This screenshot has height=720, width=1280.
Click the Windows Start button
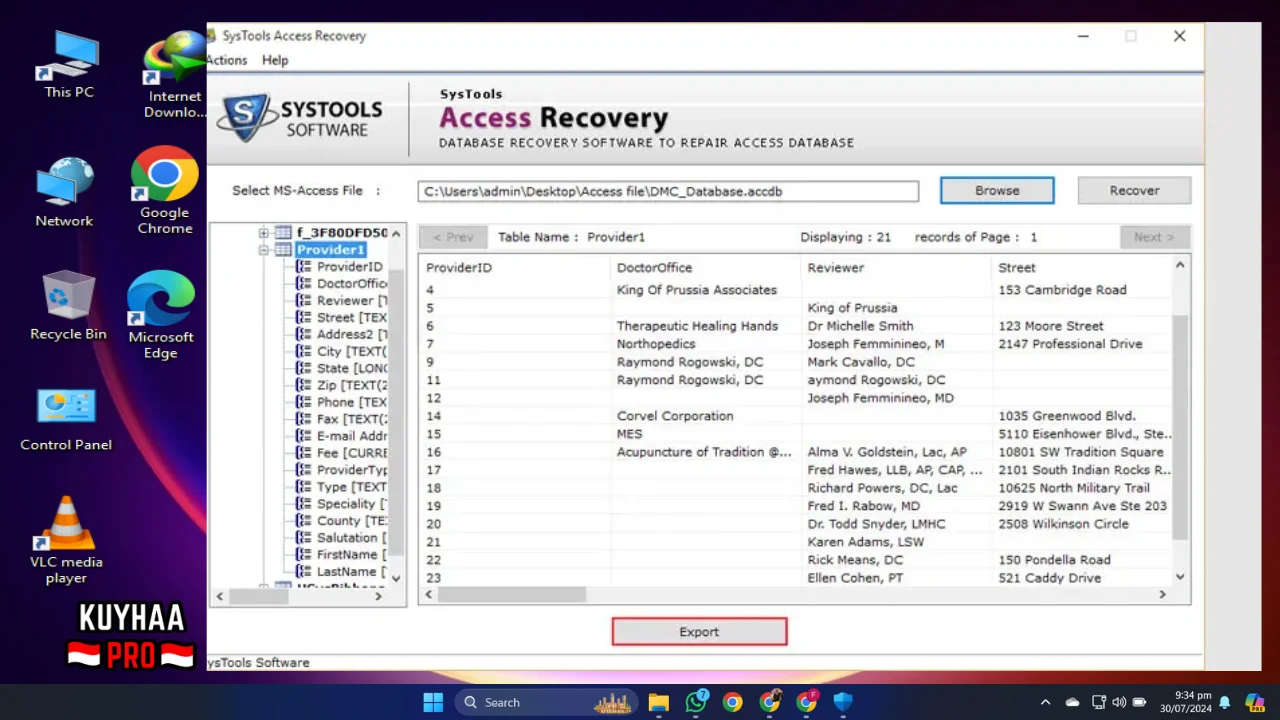[433, 702]
